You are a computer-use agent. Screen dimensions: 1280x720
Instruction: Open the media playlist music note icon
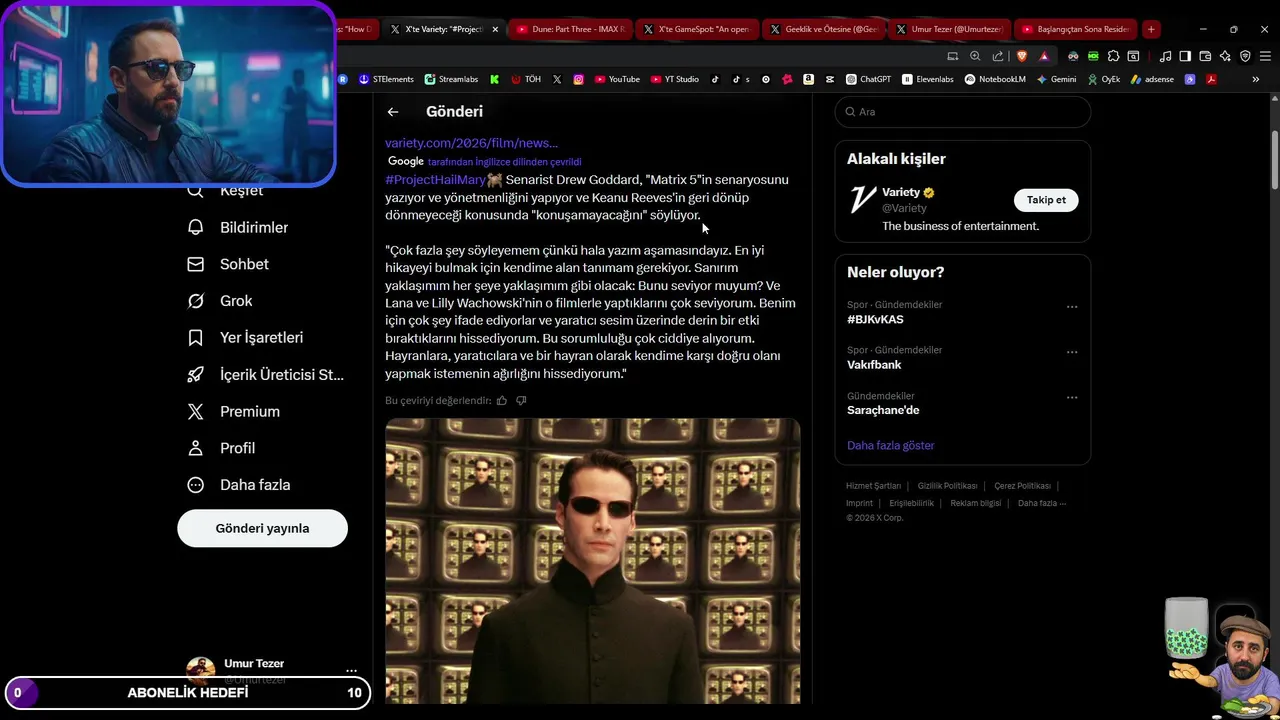pyautogui.click(x=1165, y=56)
